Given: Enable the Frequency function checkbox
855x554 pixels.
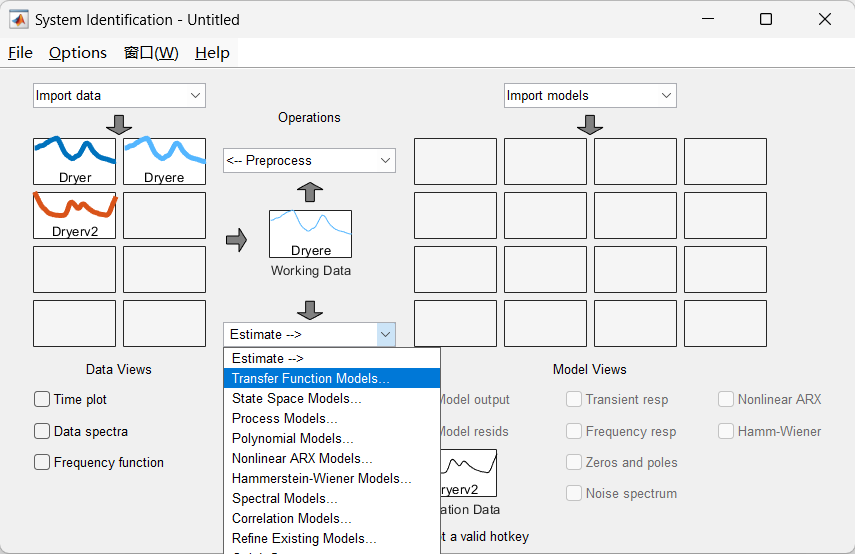Looking at the screenshot, I should pos(42,462).
